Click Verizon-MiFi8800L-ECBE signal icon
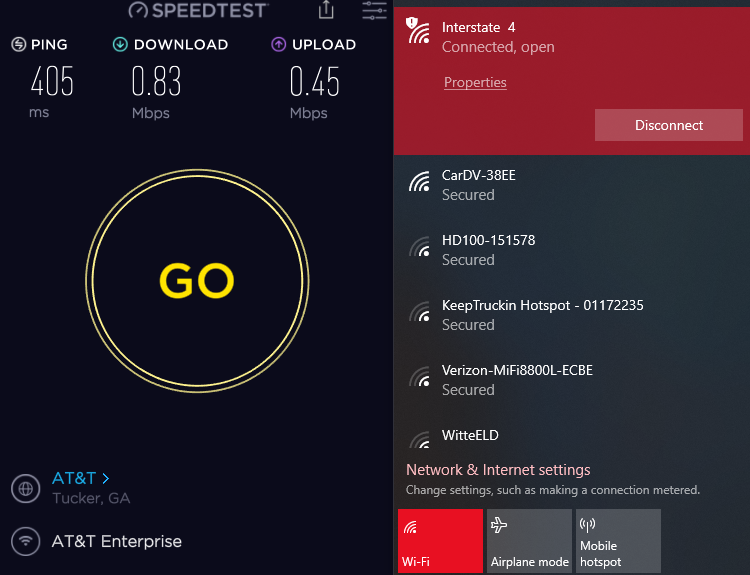 [x=419, y=377]
